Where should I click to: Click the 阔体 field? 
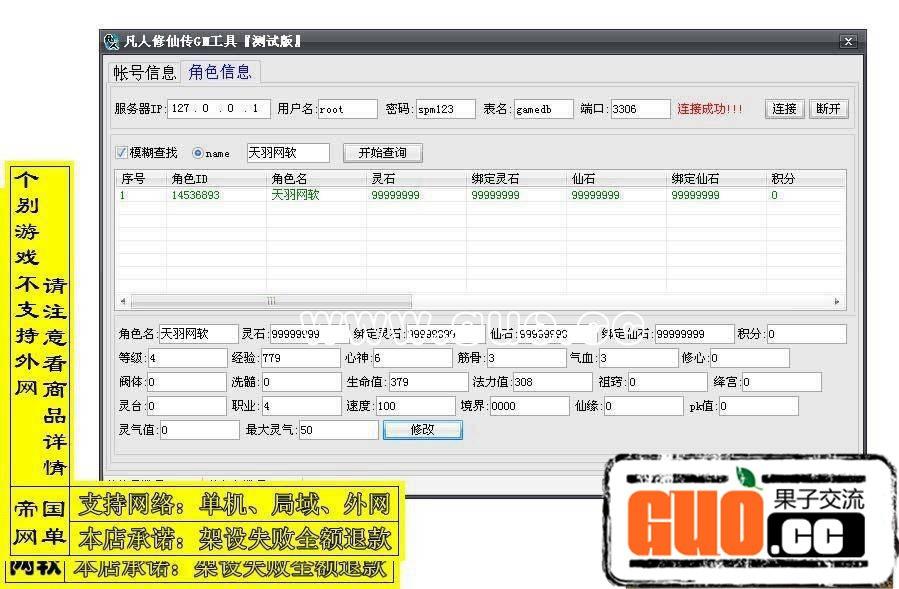[187, 382]
